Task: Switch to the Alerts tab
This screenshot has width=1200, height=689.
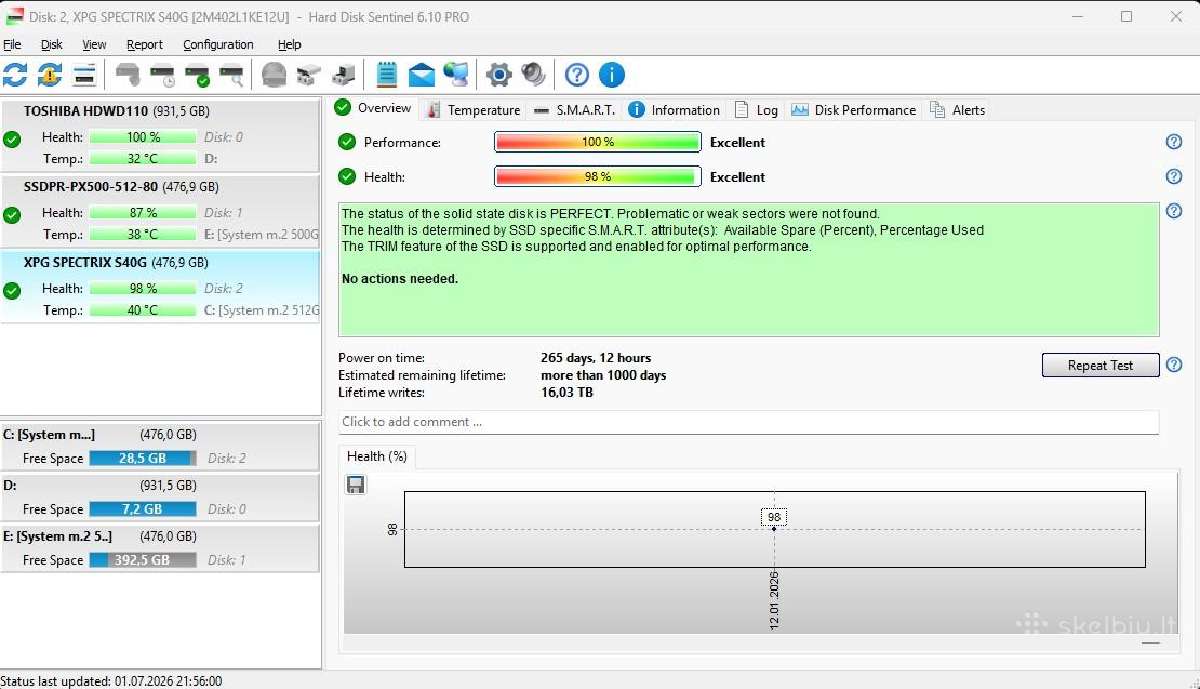Action: [x=958, y=110]
